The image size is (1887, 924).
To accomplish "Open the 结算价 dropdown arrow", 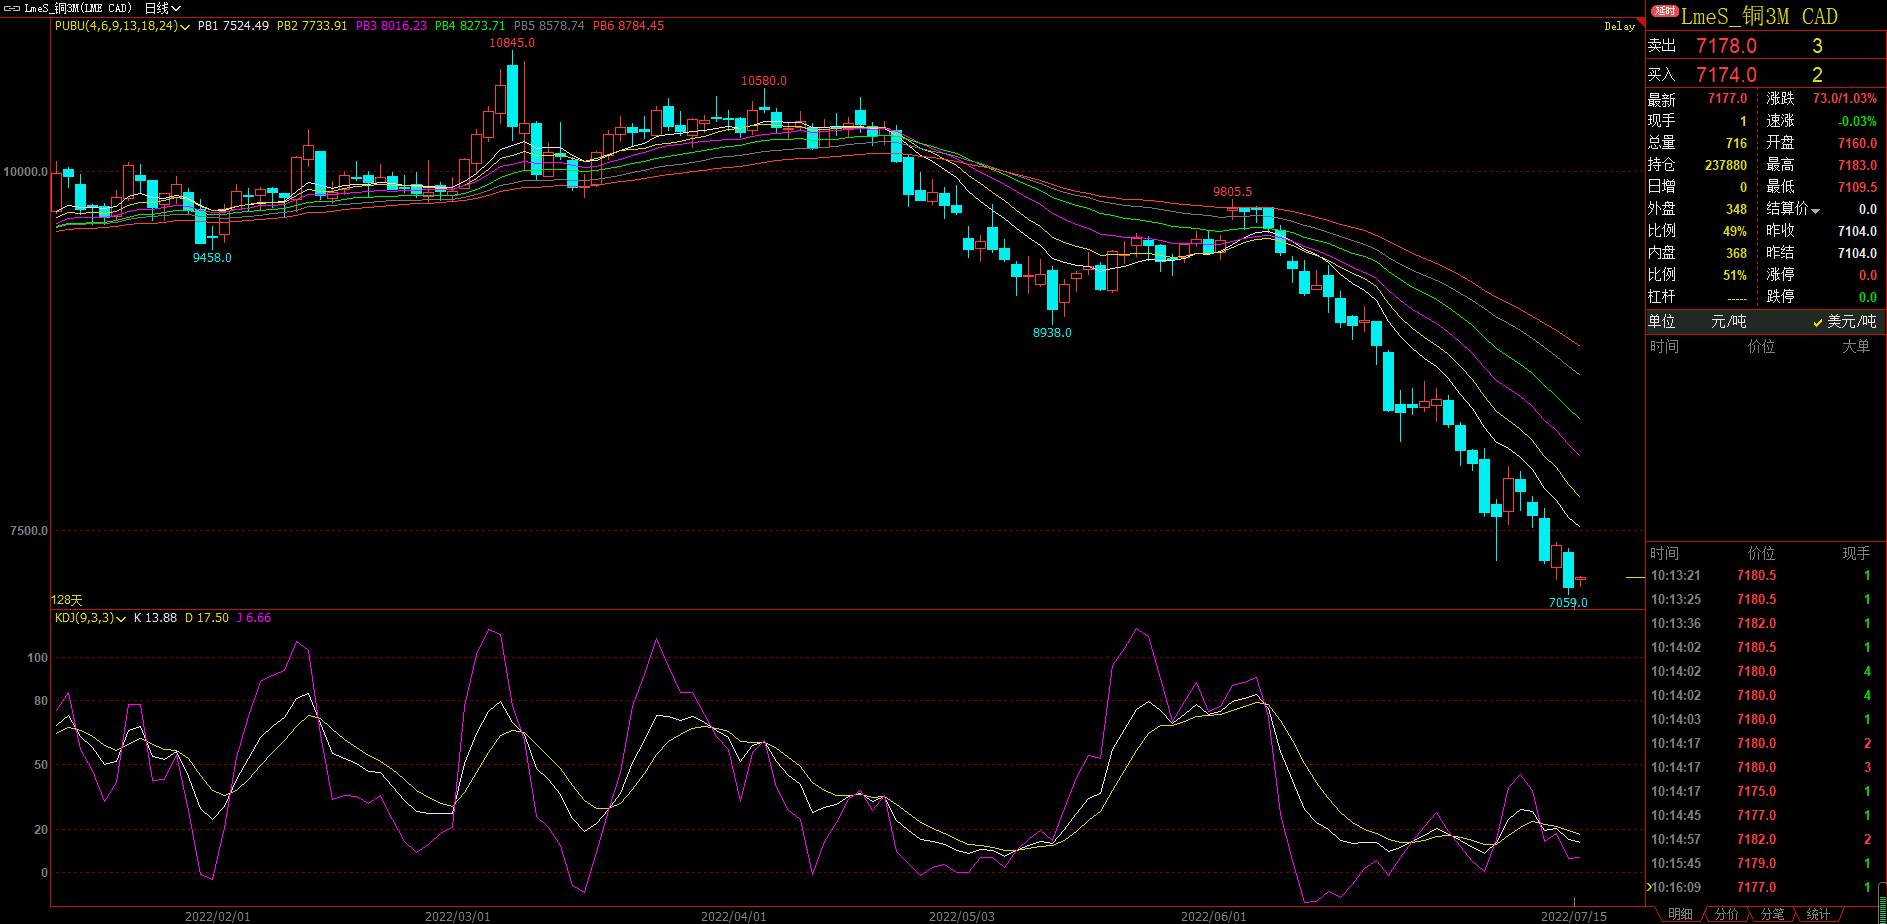I will coord(1815,210).
